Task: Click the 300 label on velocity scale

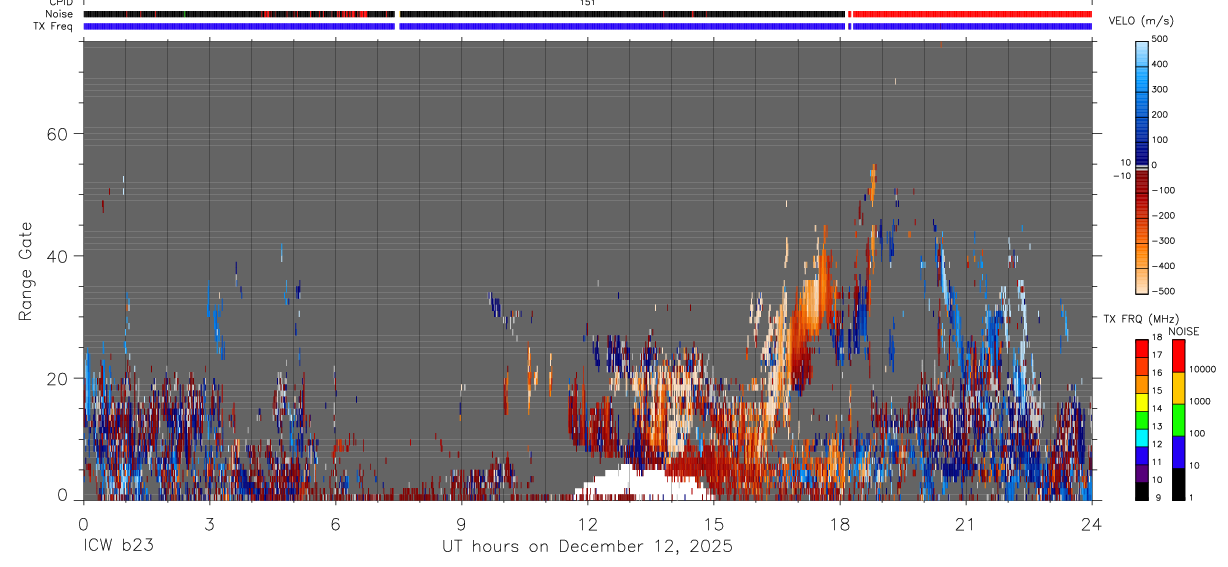Action: (1160, 89)
